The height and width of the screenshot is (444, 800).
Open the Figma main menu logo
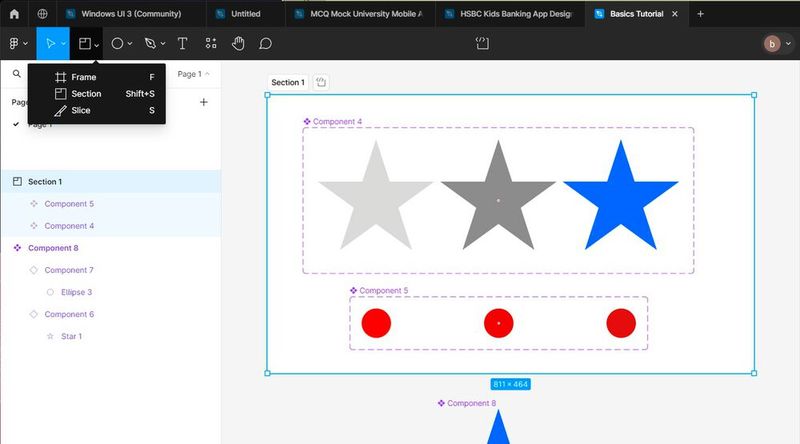[x=14, y=44]
